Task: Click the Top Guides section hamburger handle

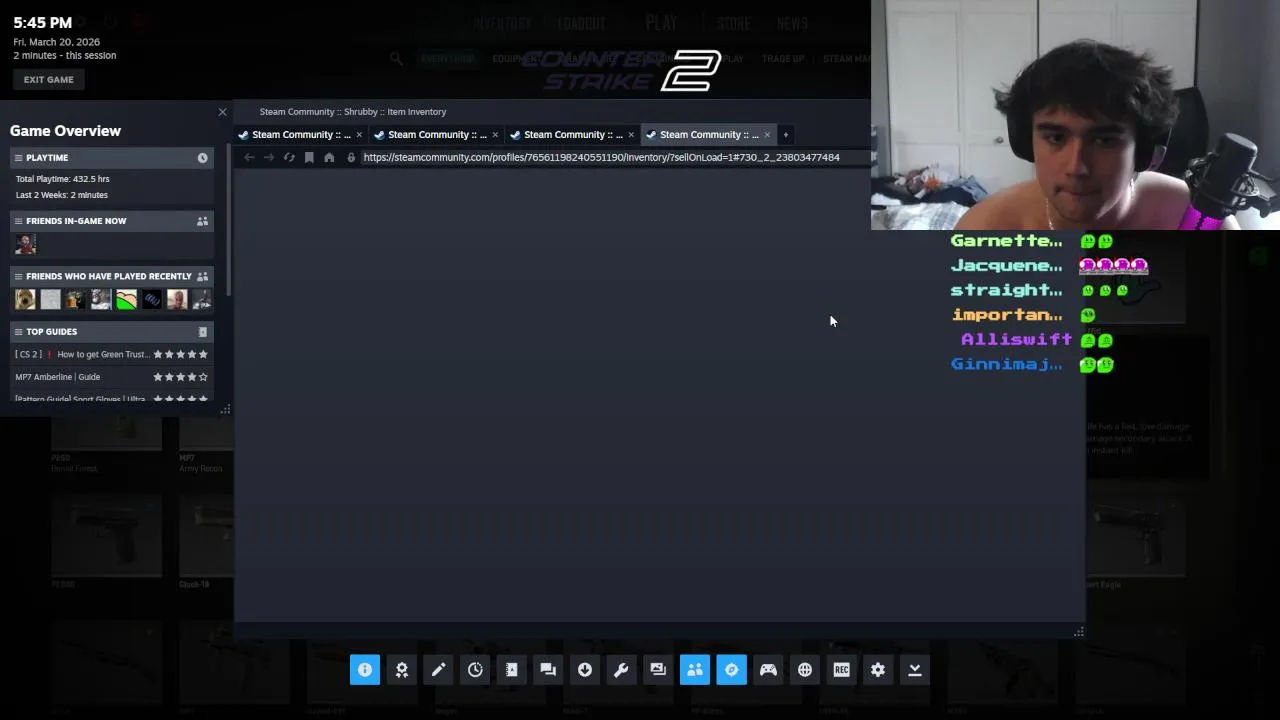Action: [x=18, y=332]
